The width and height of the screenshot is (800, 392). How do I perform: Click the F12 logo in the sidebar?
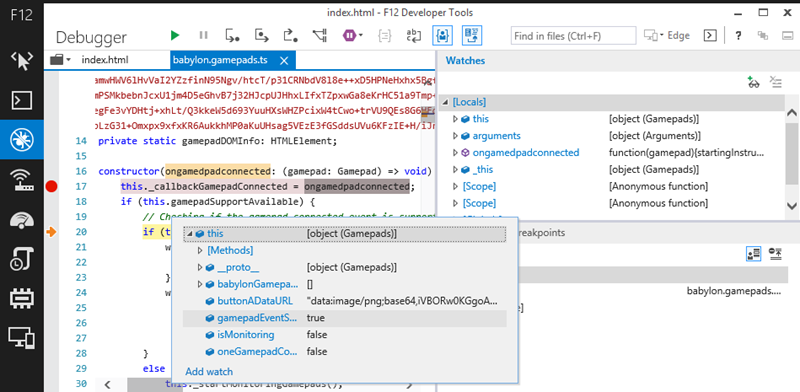tap(22, 14)
